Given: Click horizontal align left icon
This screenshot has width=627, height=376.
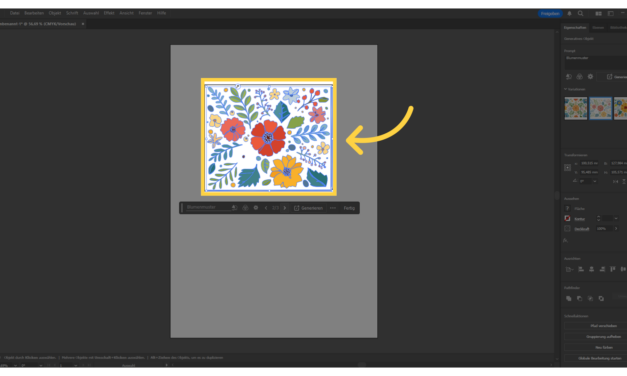Looking at the screenshot, I should [581, 270].
